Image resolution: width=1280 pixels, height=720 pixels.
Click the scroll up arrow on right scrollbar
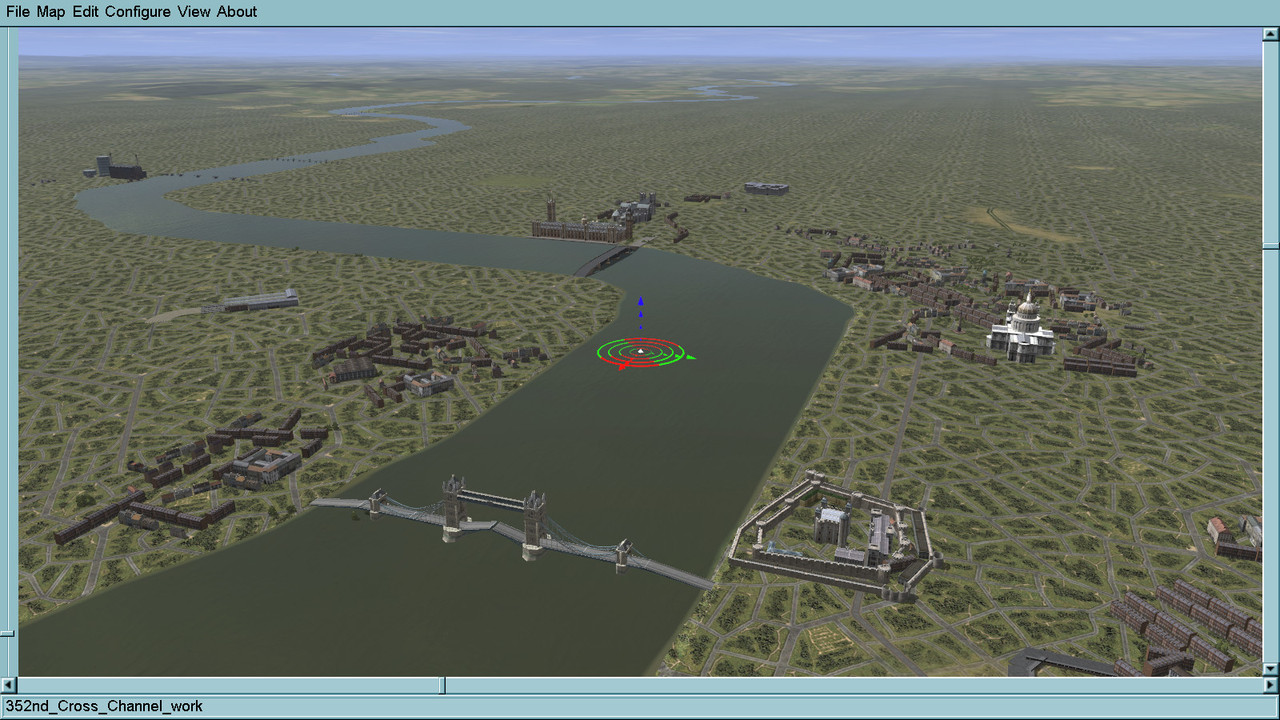[x=1271, y=35]
